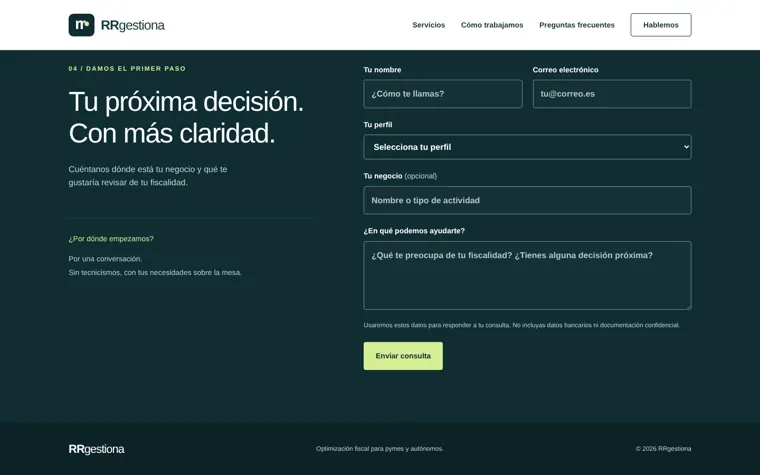Click the Tu perfil label

pos(378,125)
